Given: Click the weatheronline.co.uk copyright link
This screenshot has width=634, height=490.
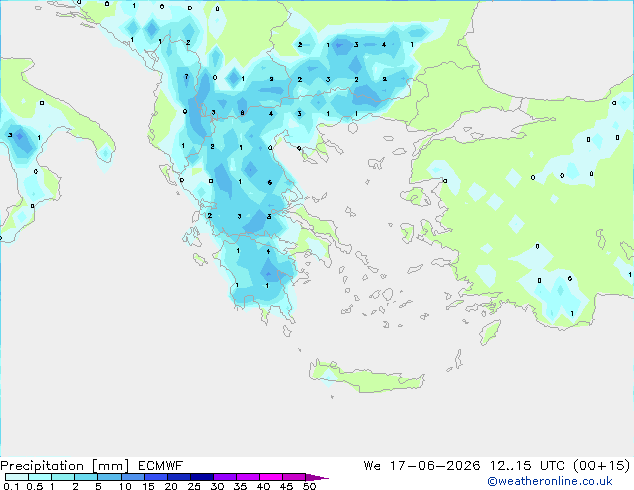Looking at the screenshot, I should click(x=550, y=481).
